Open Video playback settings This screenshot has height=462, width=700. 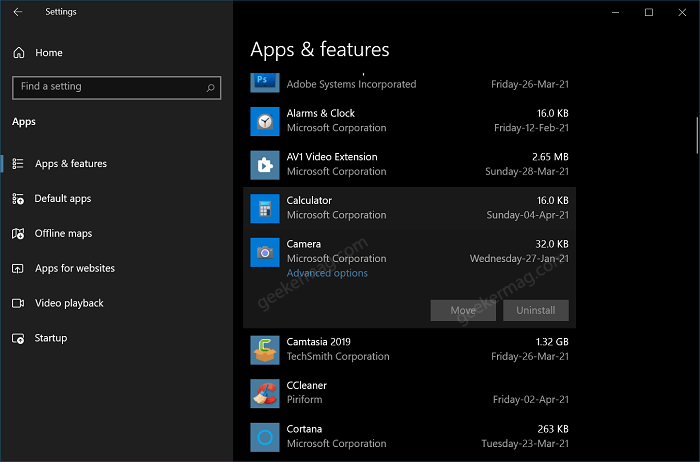117,304
